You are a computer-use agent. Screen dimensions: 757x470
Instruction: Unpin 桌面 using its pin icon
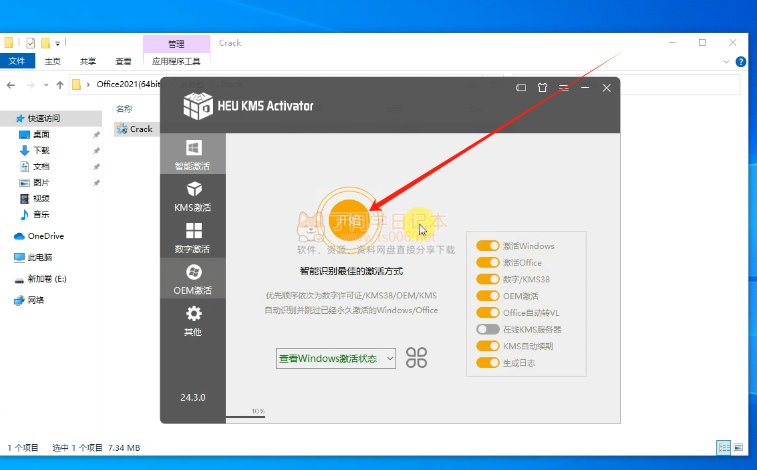[97, 135]
